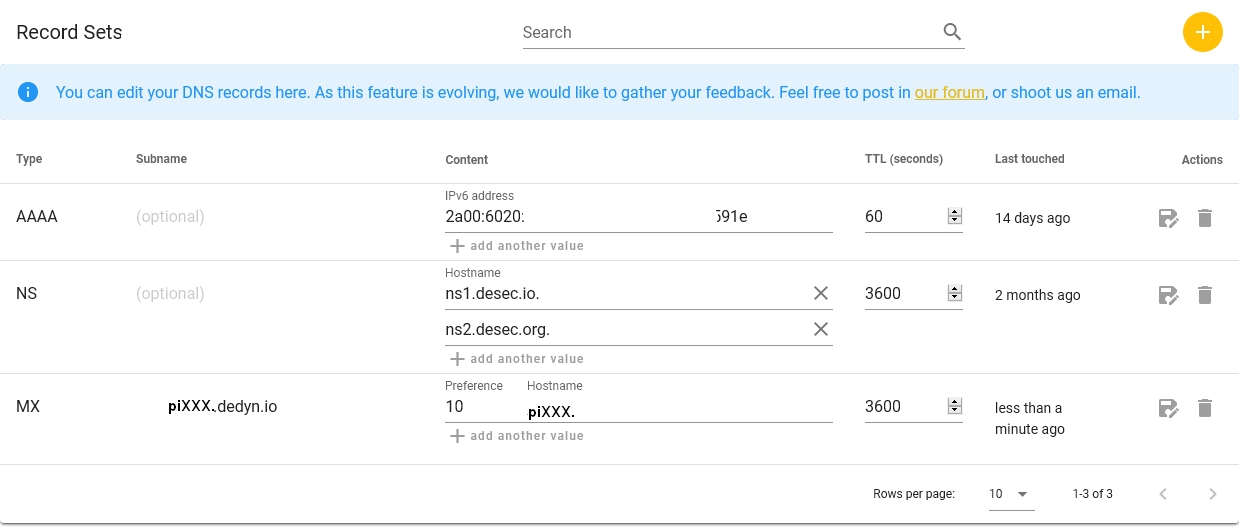Edit the IPv6 address field
The image size is (1239, 527).
[x=639, y=216]
